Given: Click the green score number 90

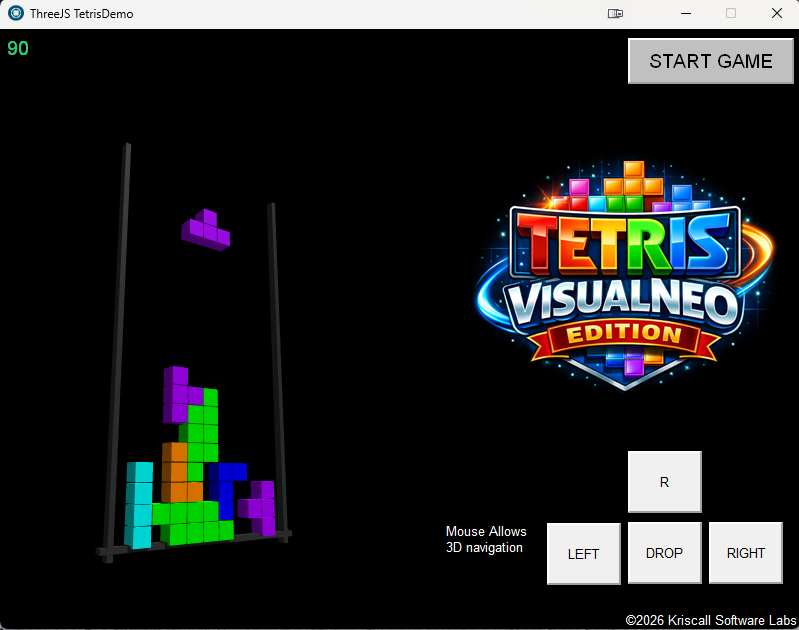Looking at the screenshot, I should pos(18,49).
